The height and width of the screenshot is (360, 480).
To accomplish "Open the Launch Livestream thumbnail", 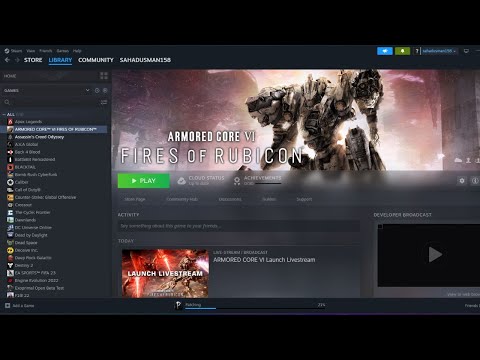I will pos(165,273).
